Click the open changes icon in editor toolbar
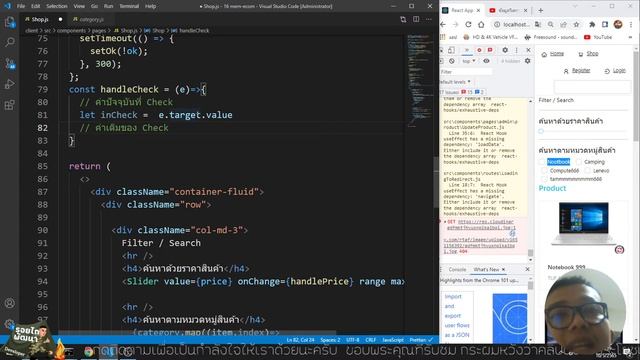This screenshot has width=640, height=360. tap(403, 19)
